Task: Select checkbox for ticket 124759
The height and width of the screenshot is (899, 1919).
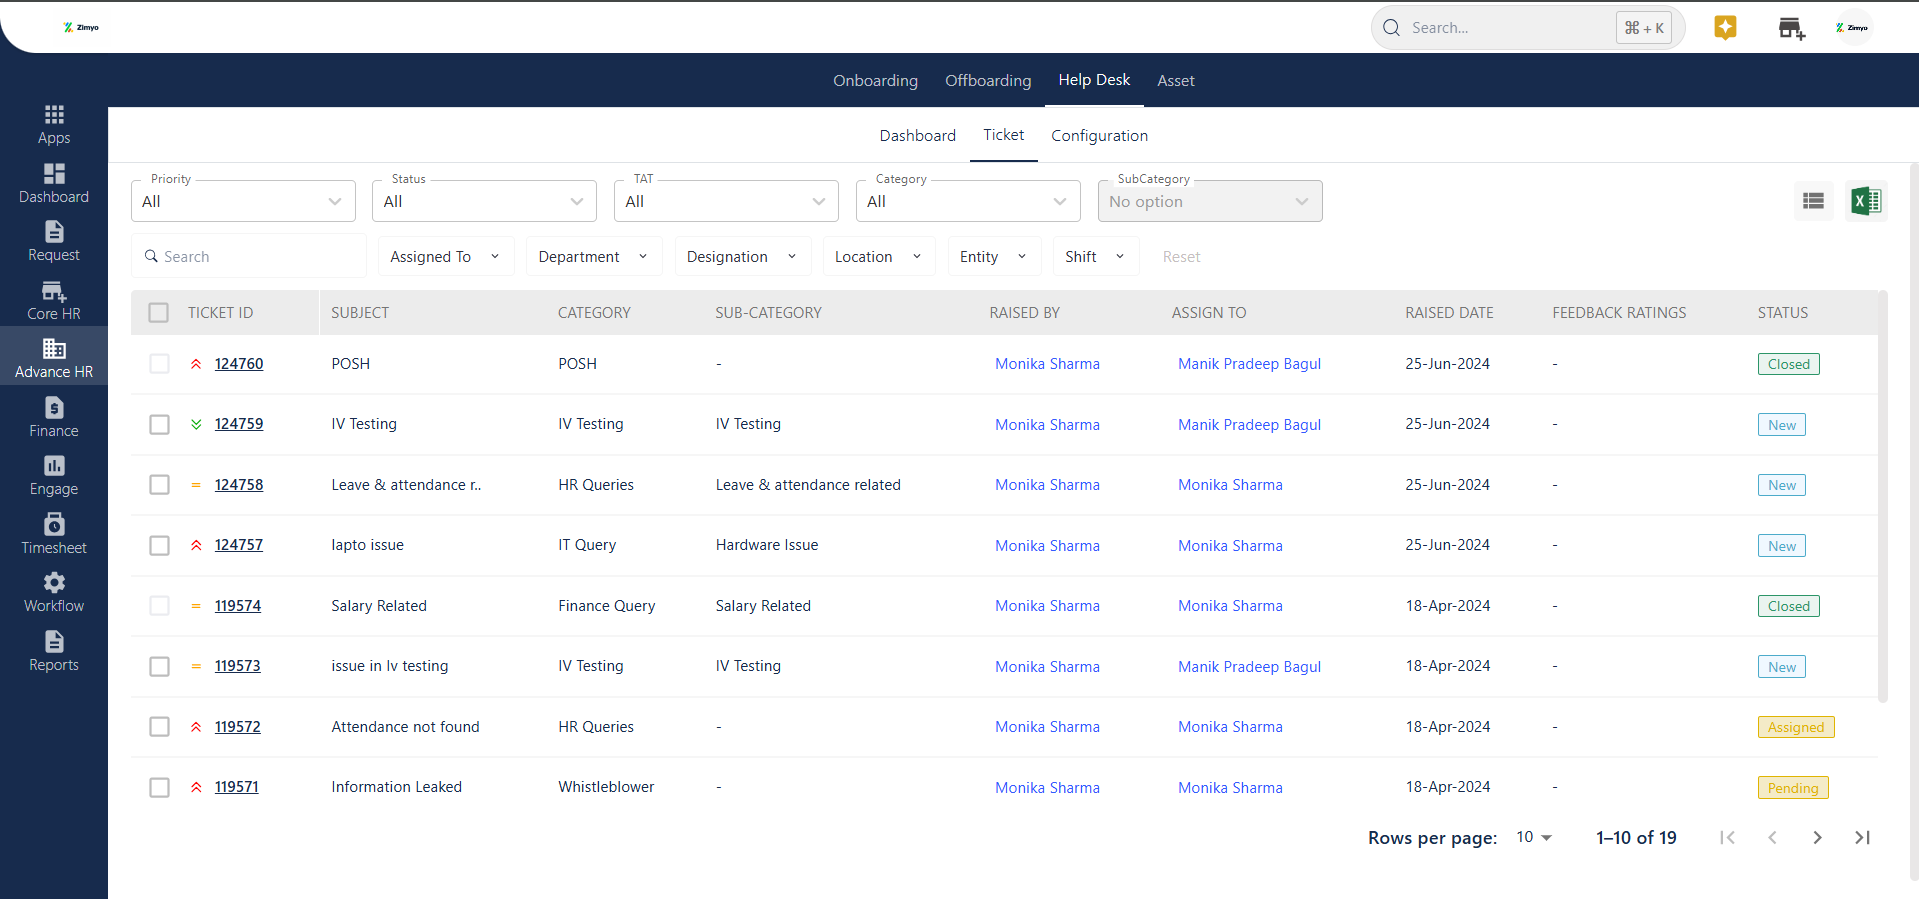Action: pyautogui.click(x=159, y=424)
